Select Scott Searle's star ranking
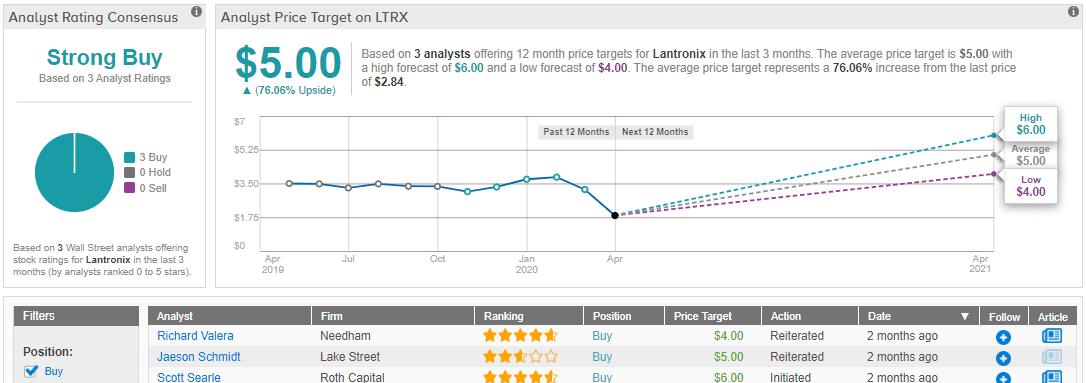 [520, 377]
